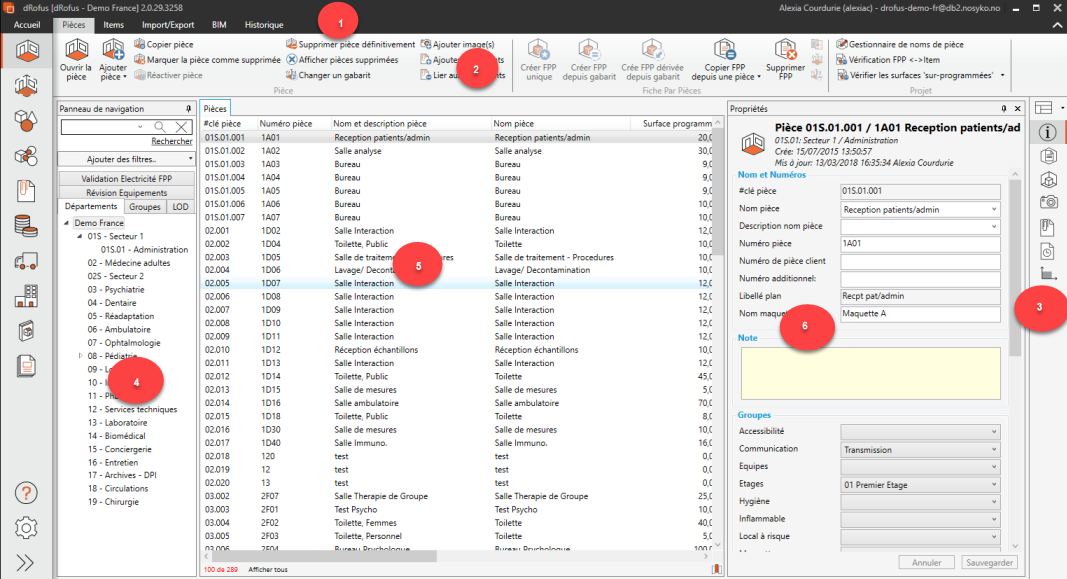
Task: Click the Ouvrir la pièce icon
Action: [x=77, y=51]
